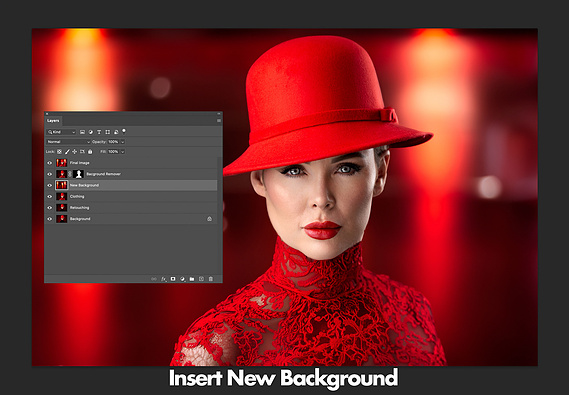This screenshot has height=395, width=569.
Task: Click the add layer style fx icon
Action: 163,279
